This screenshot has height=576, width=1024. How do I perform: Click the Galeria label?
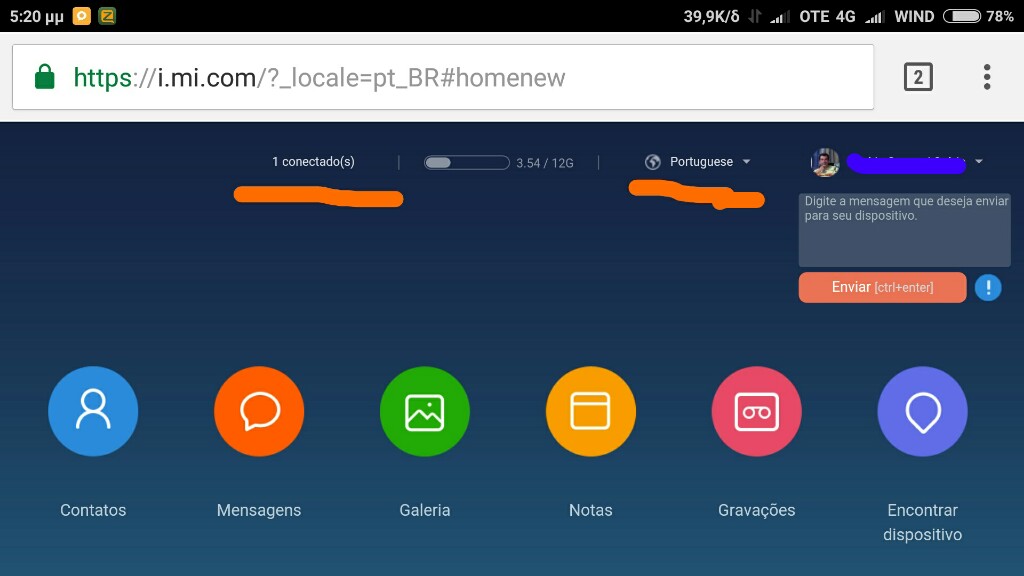(425, 510)
